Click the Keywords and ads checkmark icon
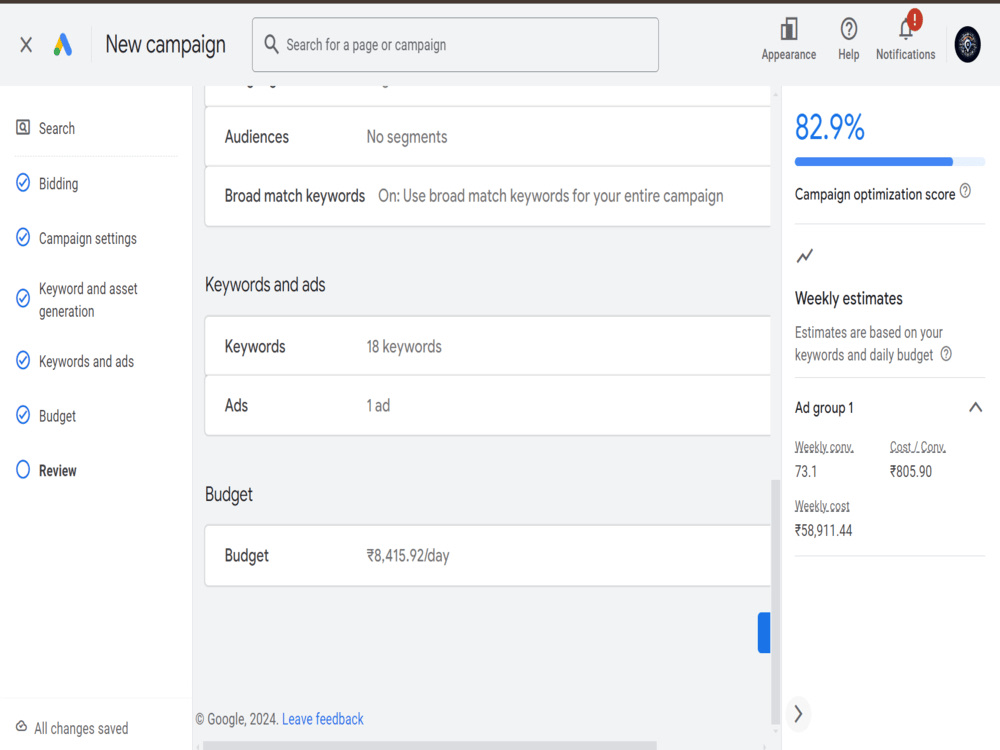This screenshot has width=1000, height=750. click(23, 360)
